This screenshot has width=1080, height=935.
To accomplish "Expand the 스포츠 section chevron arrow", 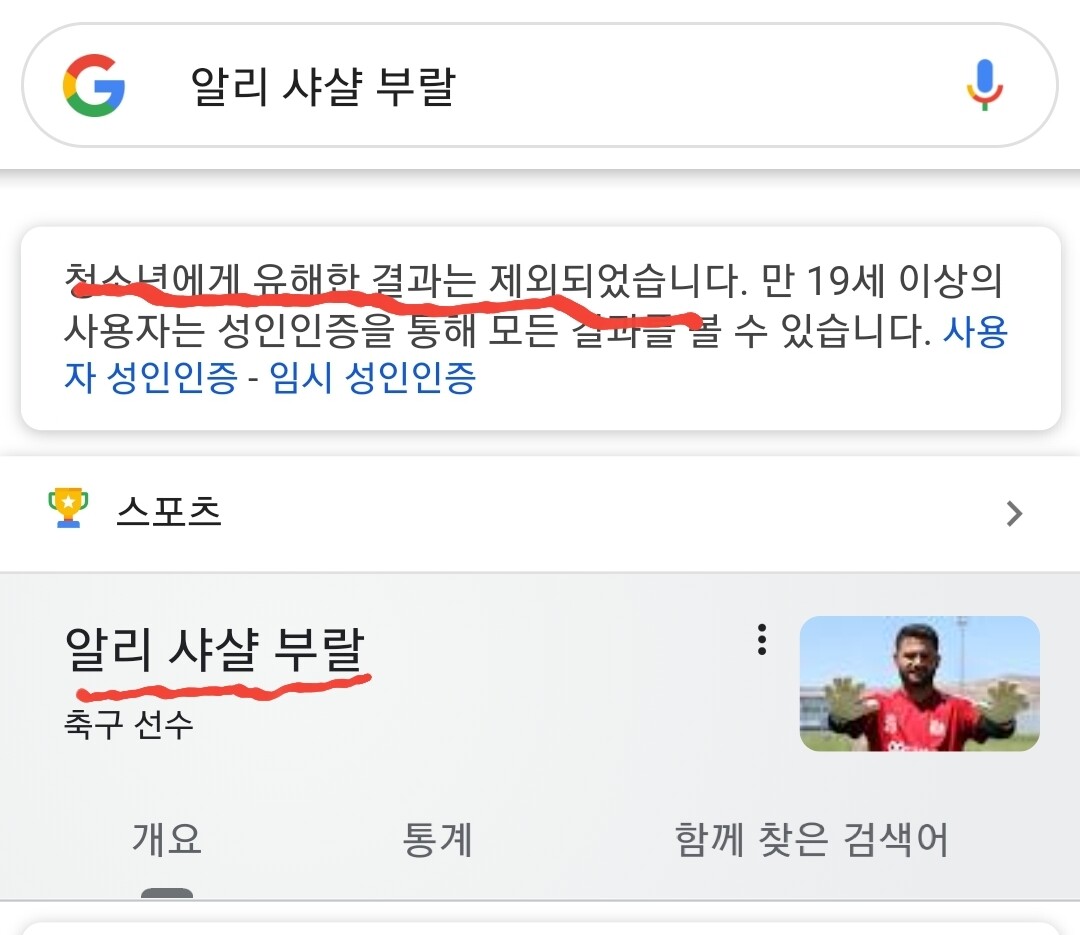I will [1014, 513].
